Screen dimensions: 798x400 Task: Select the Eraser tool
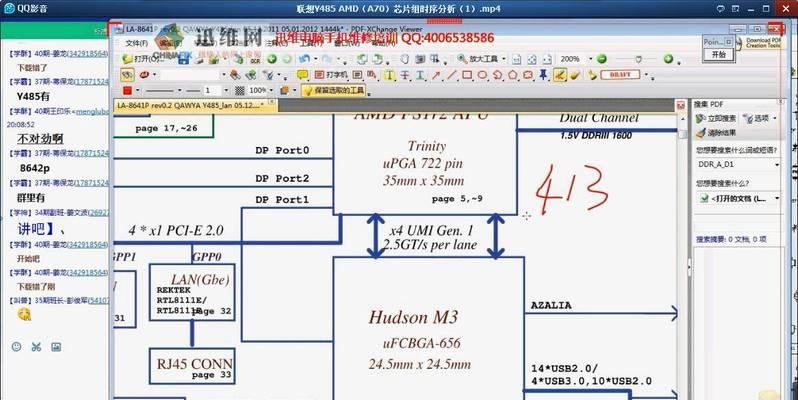point(575,75)
